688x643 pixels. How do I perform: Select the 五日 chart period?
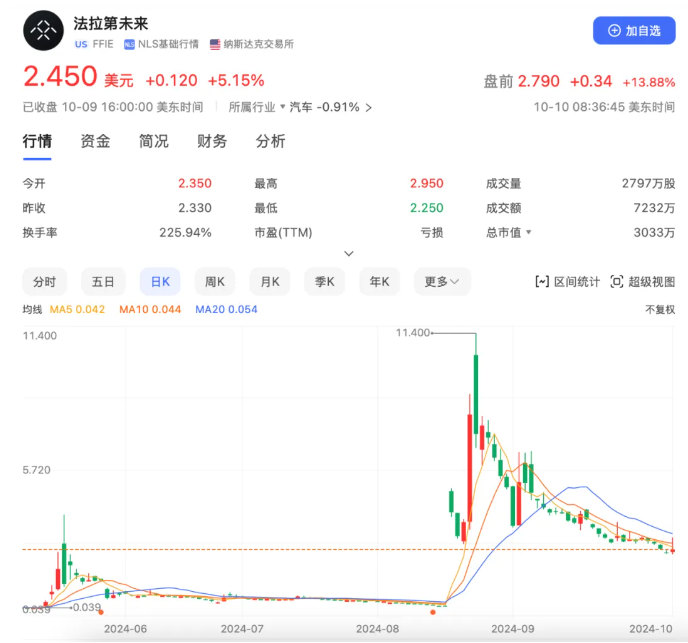(103, 282)
